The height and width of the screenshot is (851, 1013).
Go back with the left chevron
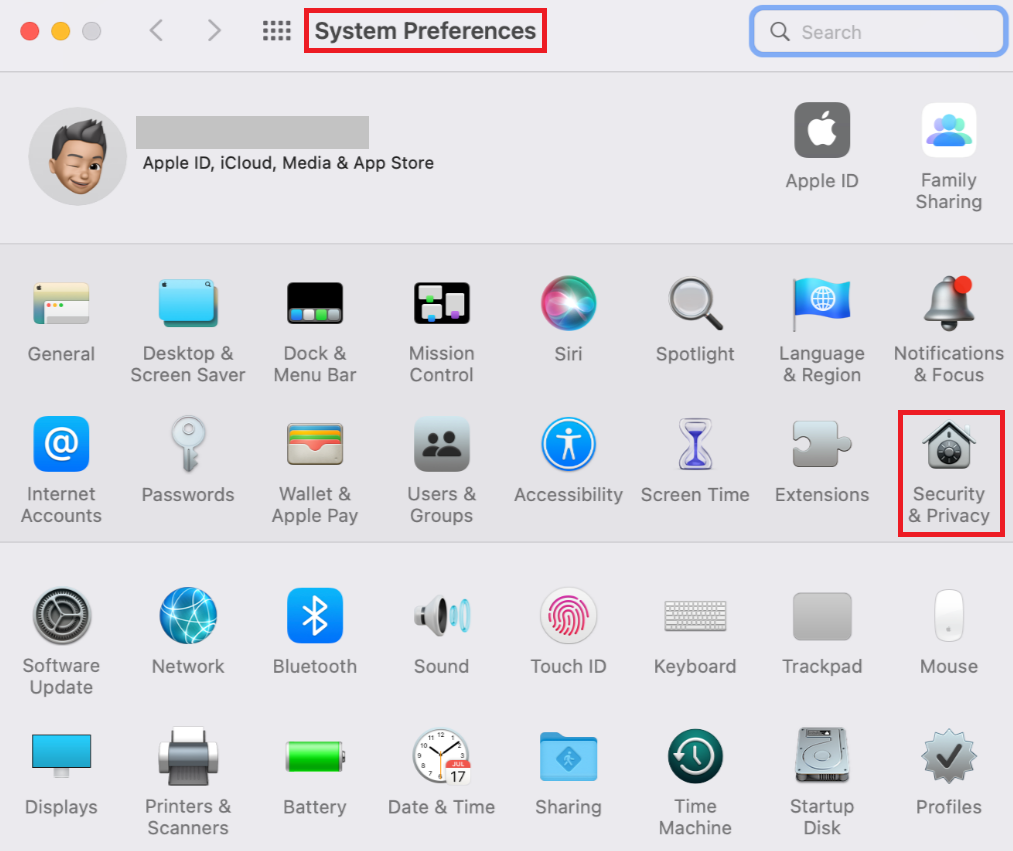point(156,31)
